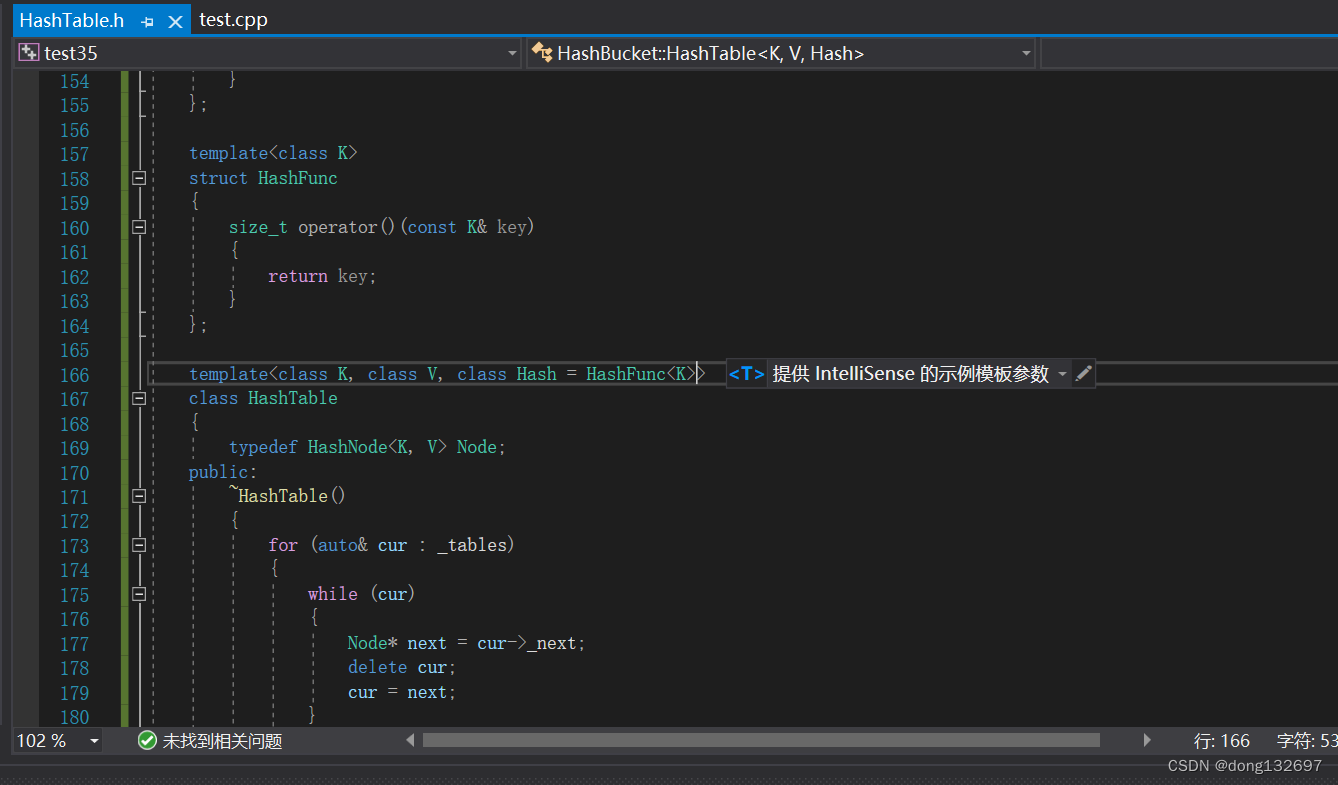Viewport: 1338px width, 785px height.
Task: Click the 未找到相关问题 status text
Action: pos(222,741)
